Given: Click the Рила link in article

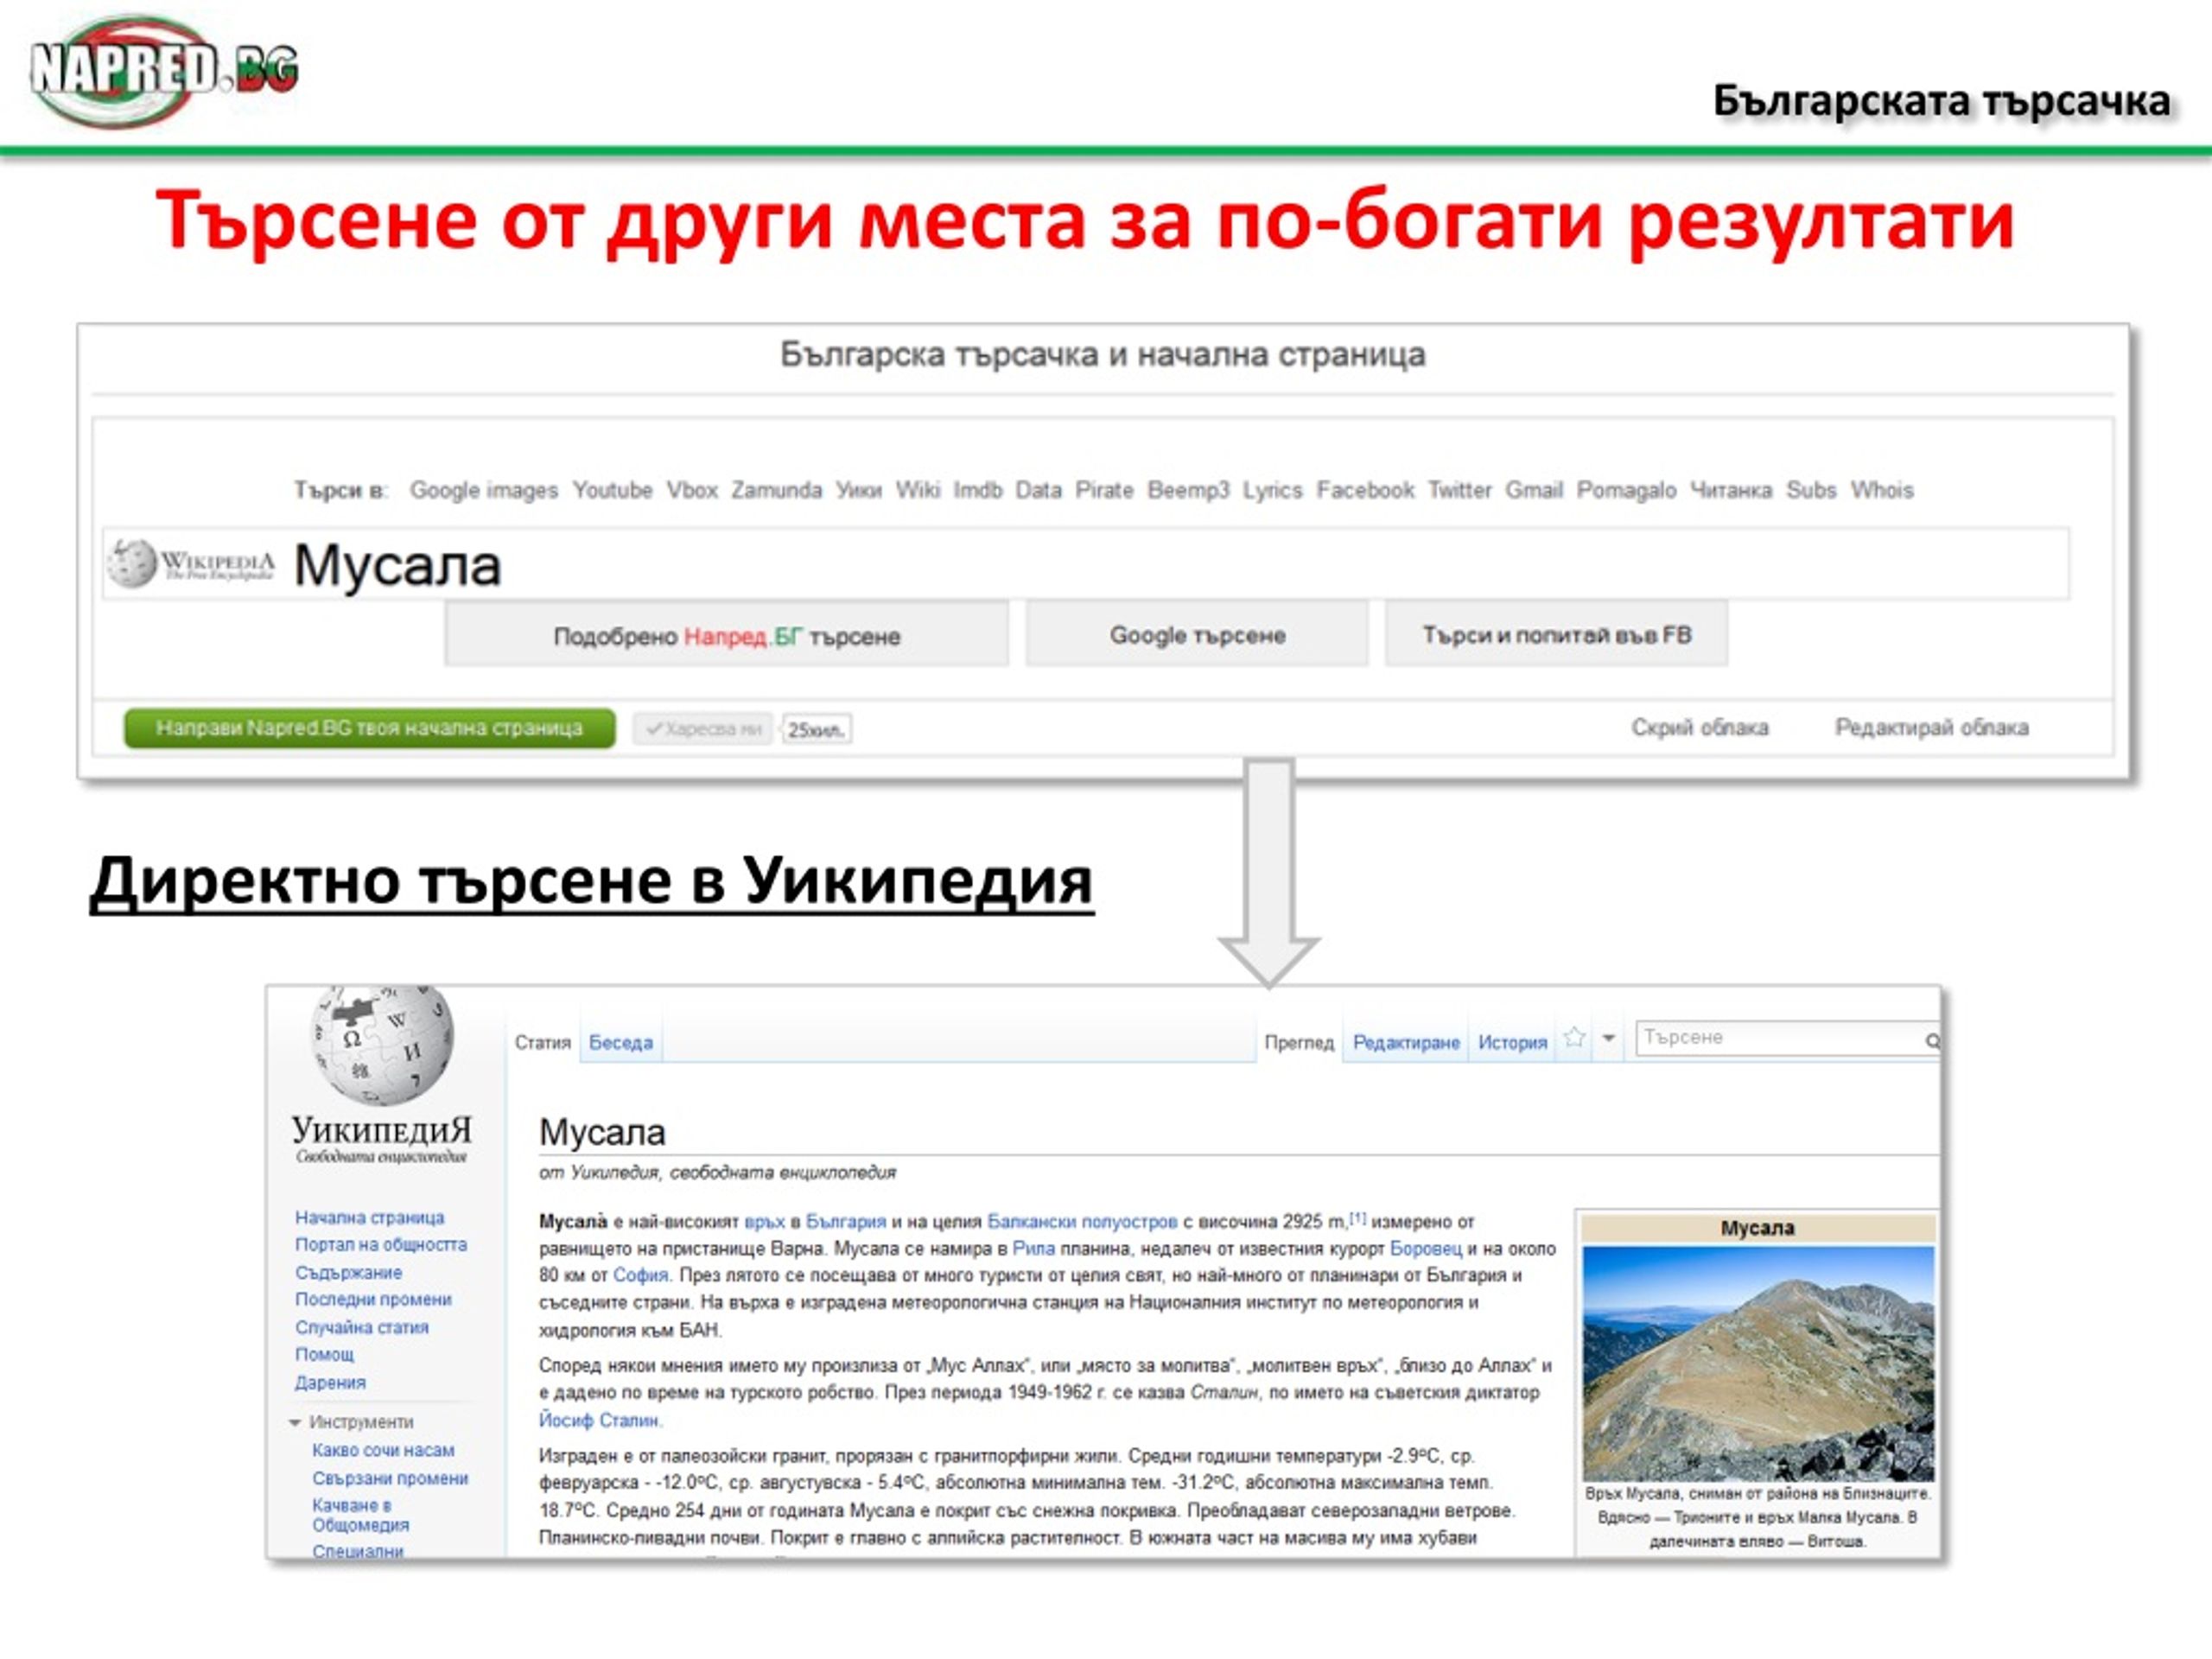Looking at the screenshot, I should coord(1033,1248).
